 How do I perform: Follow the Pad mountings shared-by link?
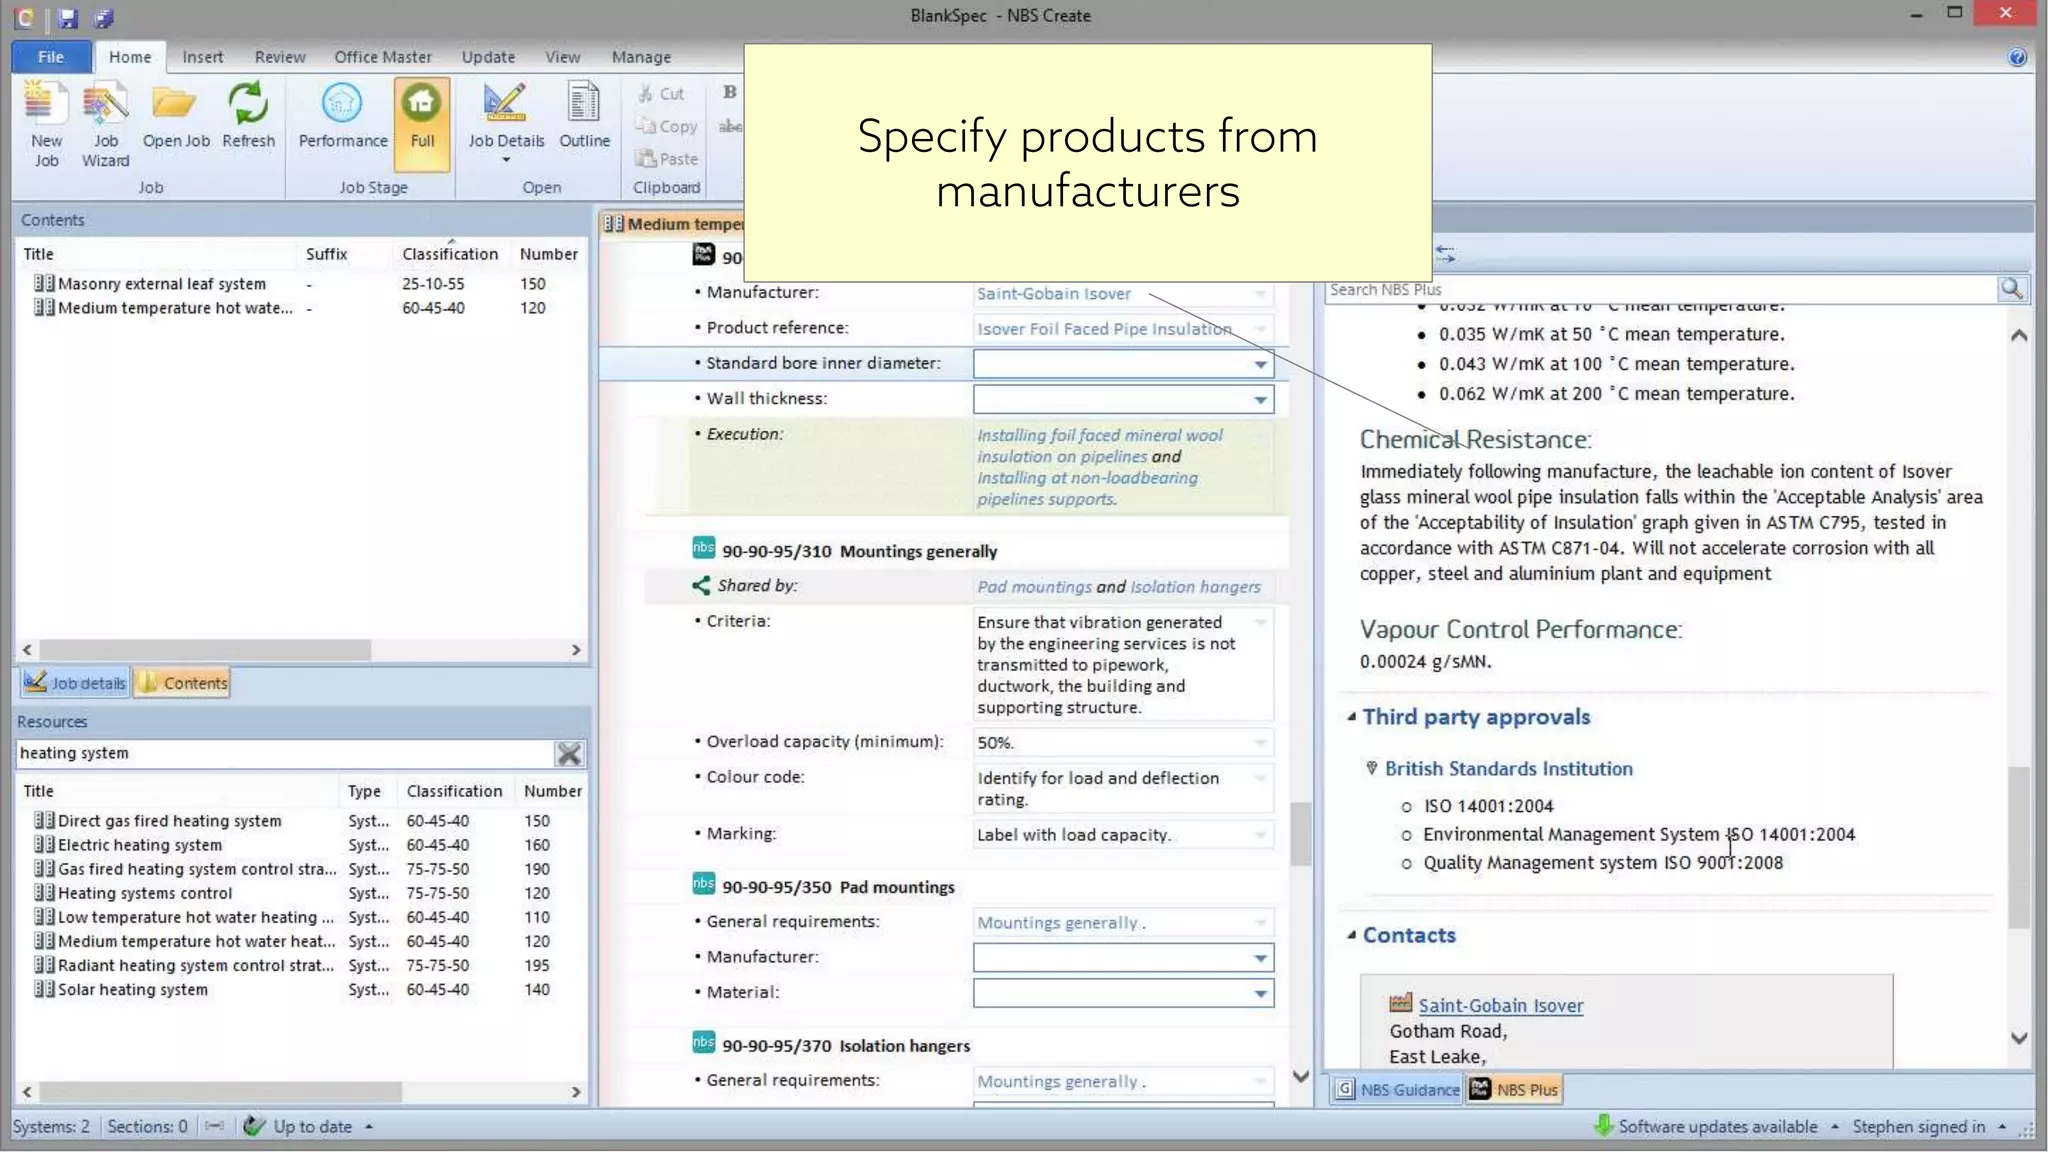1034,587
